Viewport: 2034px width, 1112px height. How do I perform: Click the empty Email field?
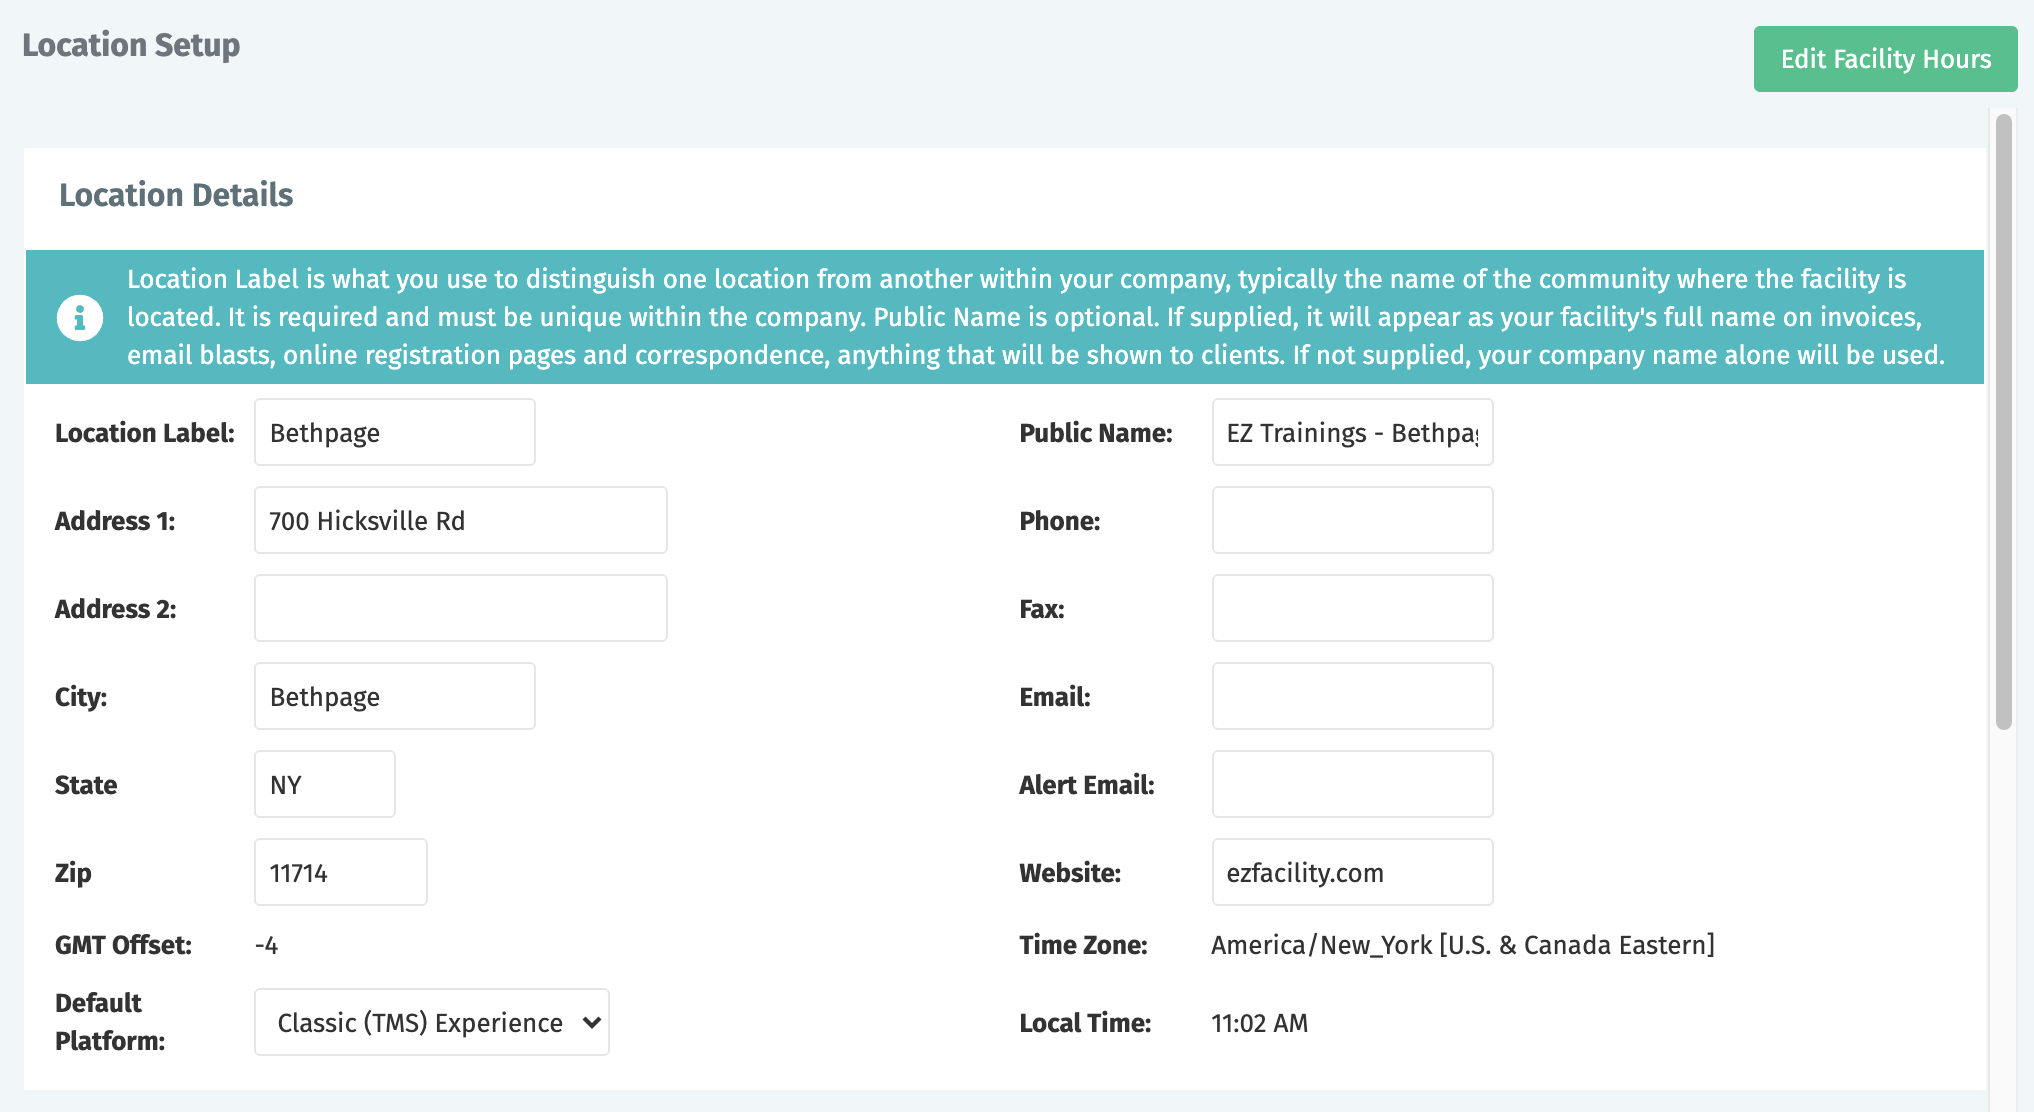(x=1352, y=696)
